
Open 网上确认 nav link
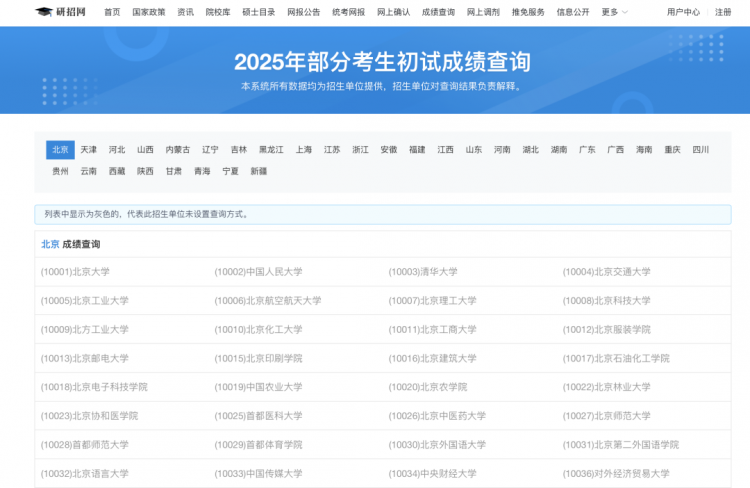(x=394, y=12)
